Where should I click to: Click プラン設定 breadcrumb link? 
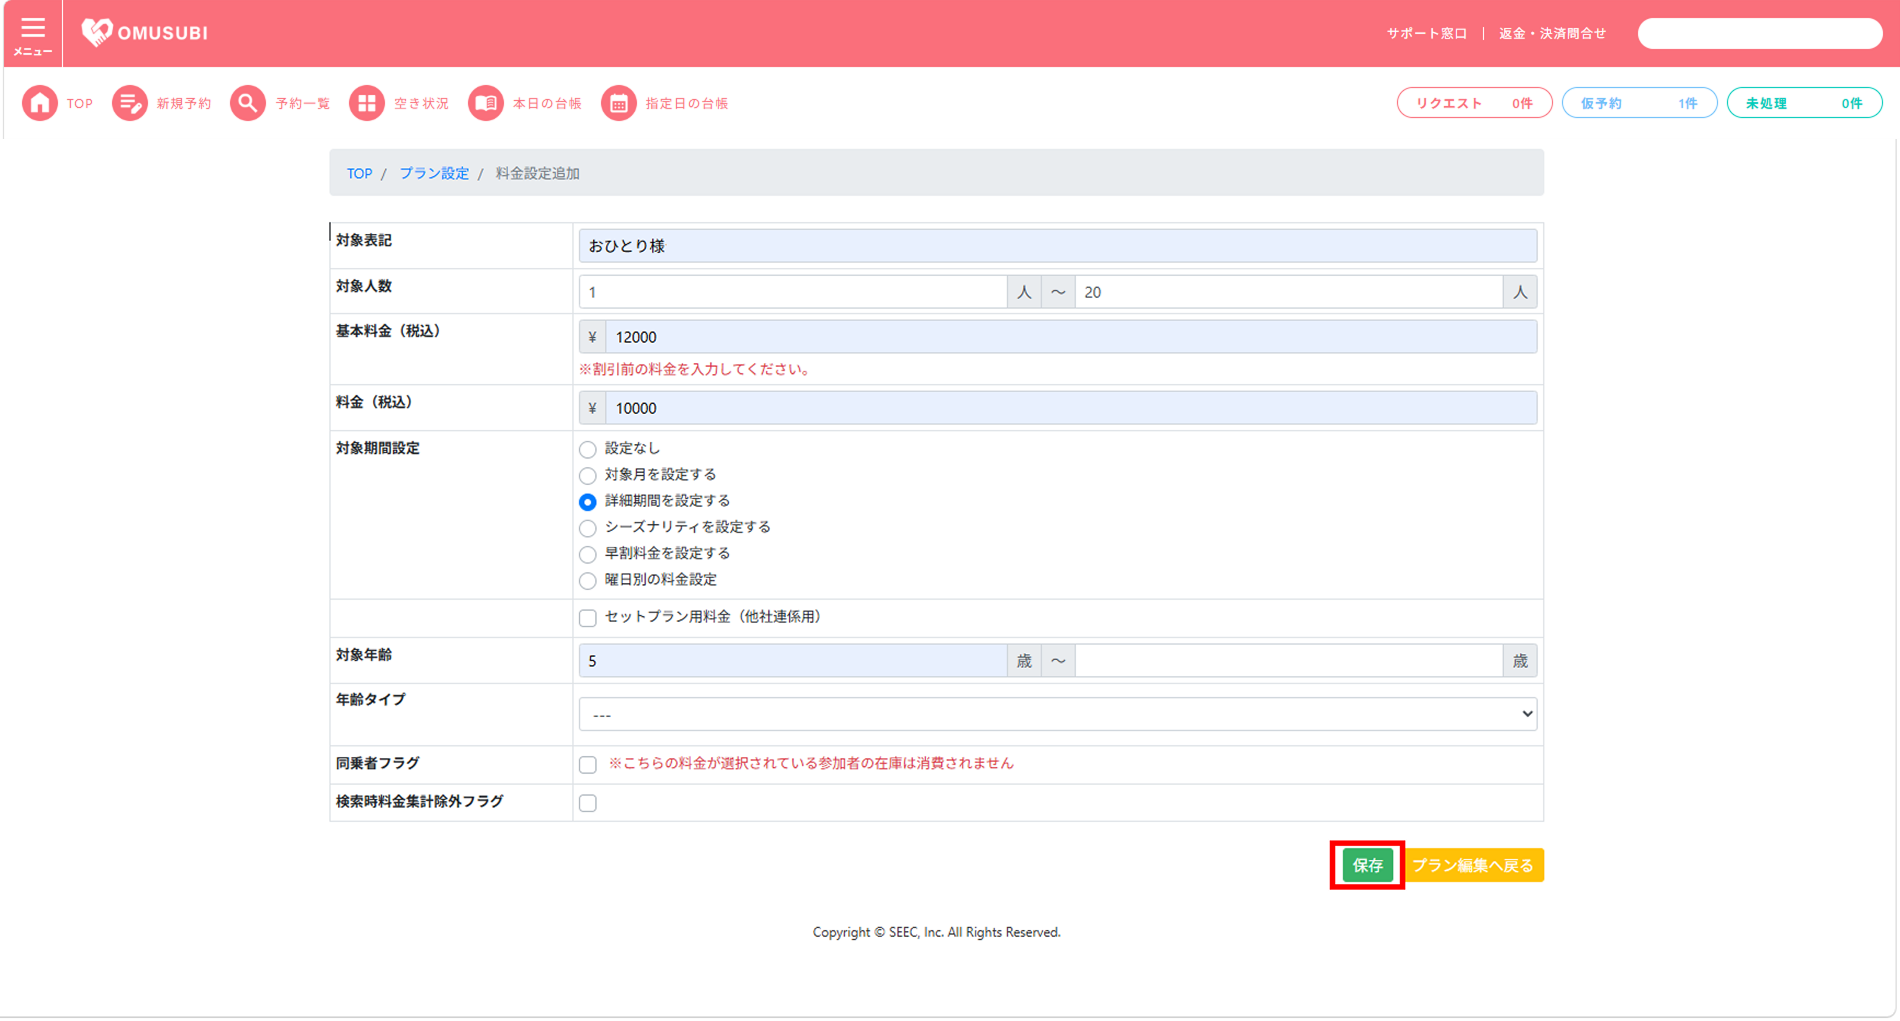point(434,173)
